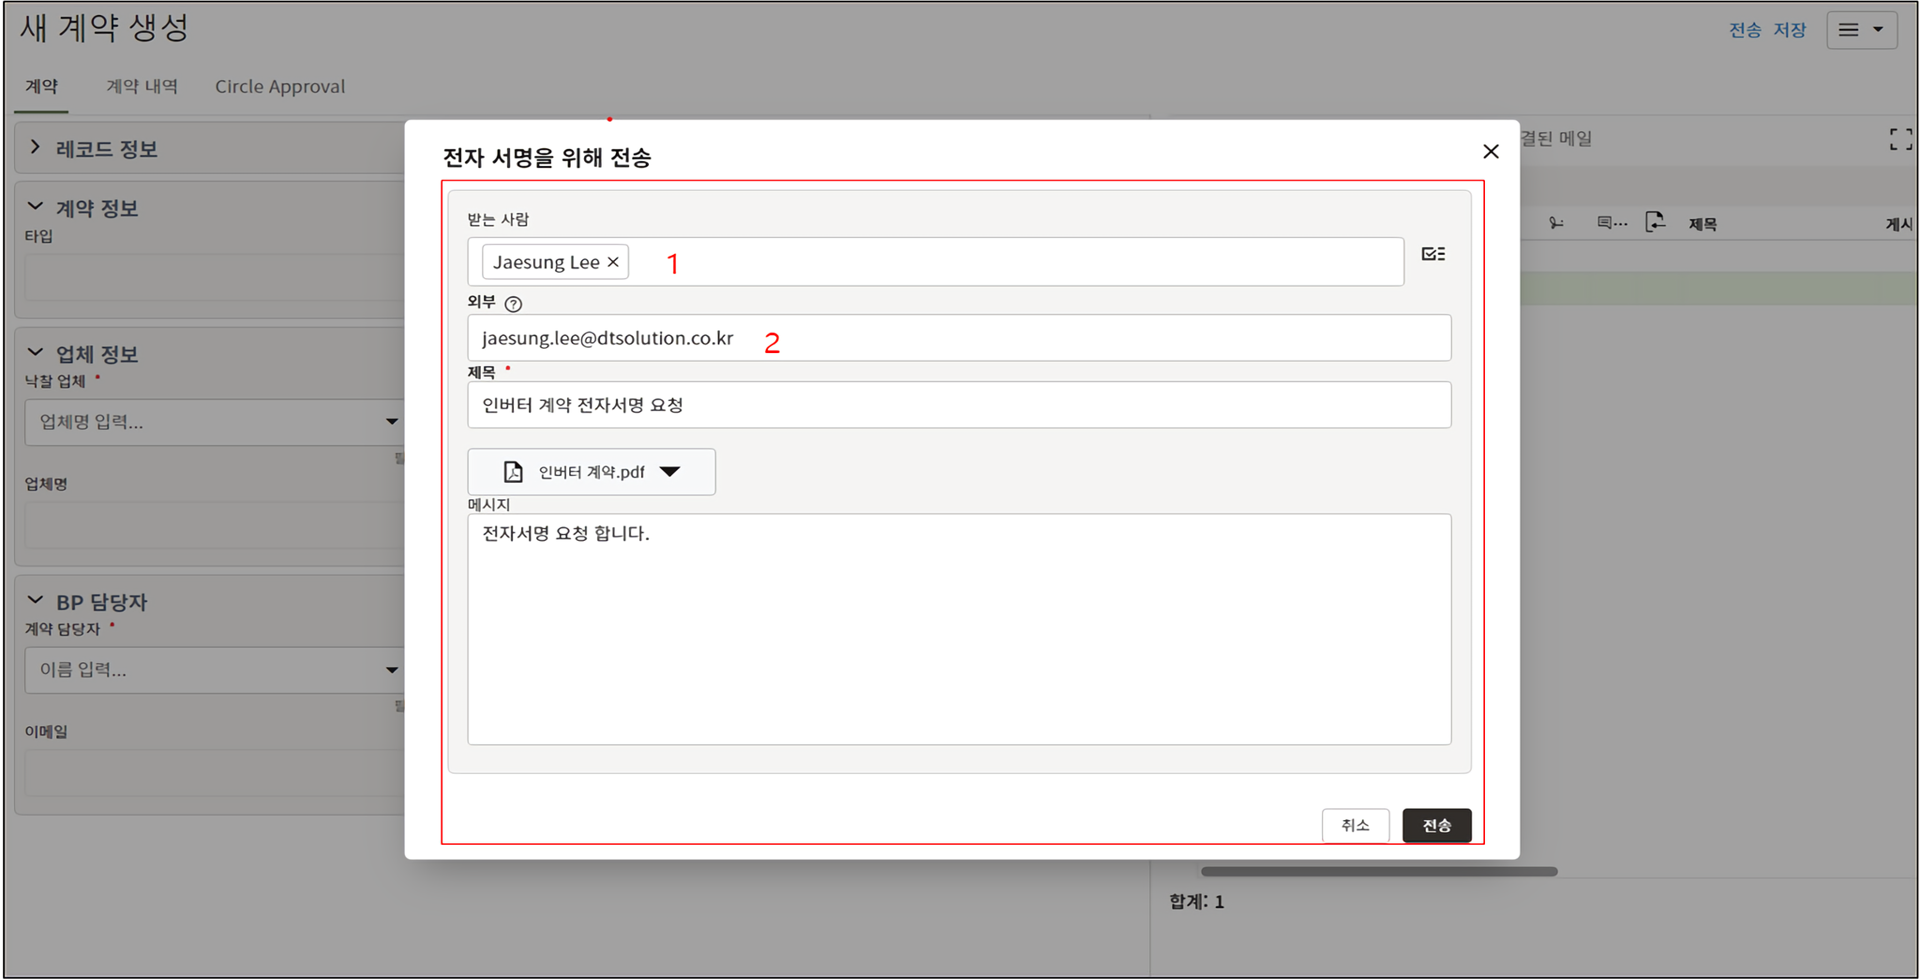The width and height of the screenshot is (1920, 980).
Task: Collapse the 계약 정보 section
Action: (36, 207)
